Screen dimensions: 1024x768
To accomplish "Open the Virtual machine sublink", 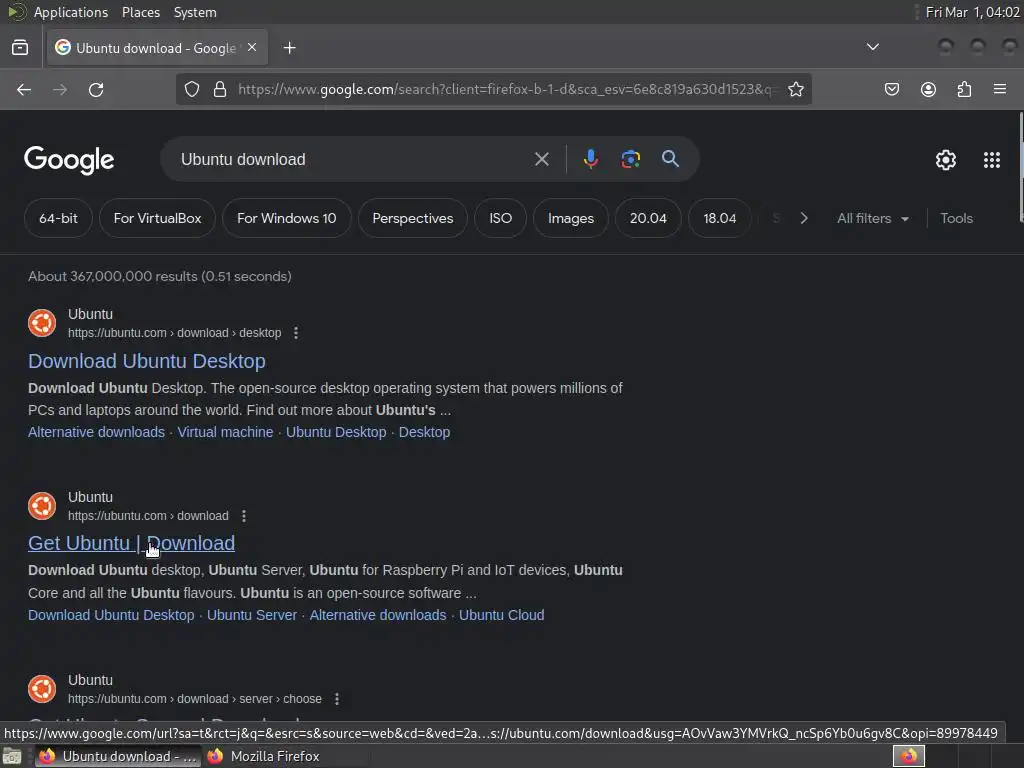I will point(225,432).
